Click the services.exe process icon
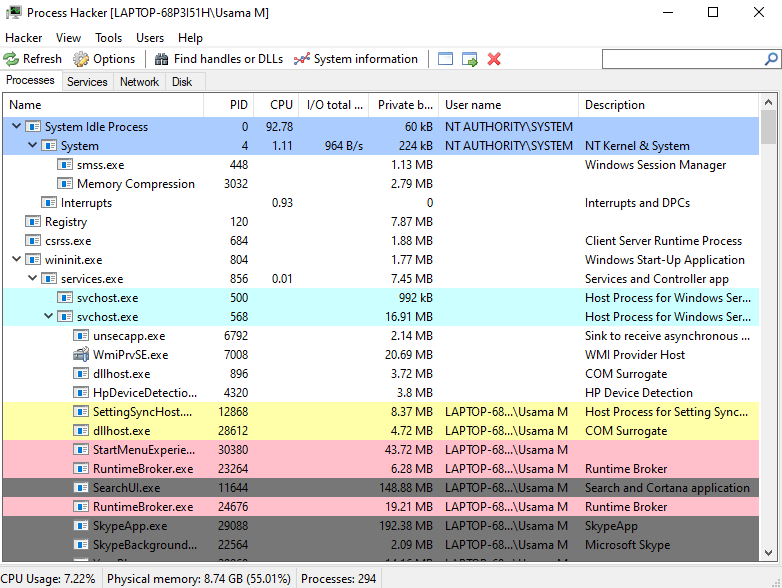This screenshot has height=588, width=782. 49,278
